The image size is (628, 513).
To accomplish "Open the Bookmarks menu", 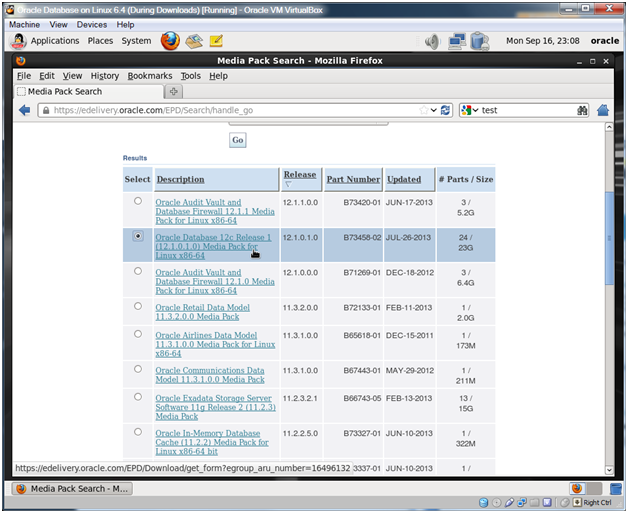I will point(149,75).
